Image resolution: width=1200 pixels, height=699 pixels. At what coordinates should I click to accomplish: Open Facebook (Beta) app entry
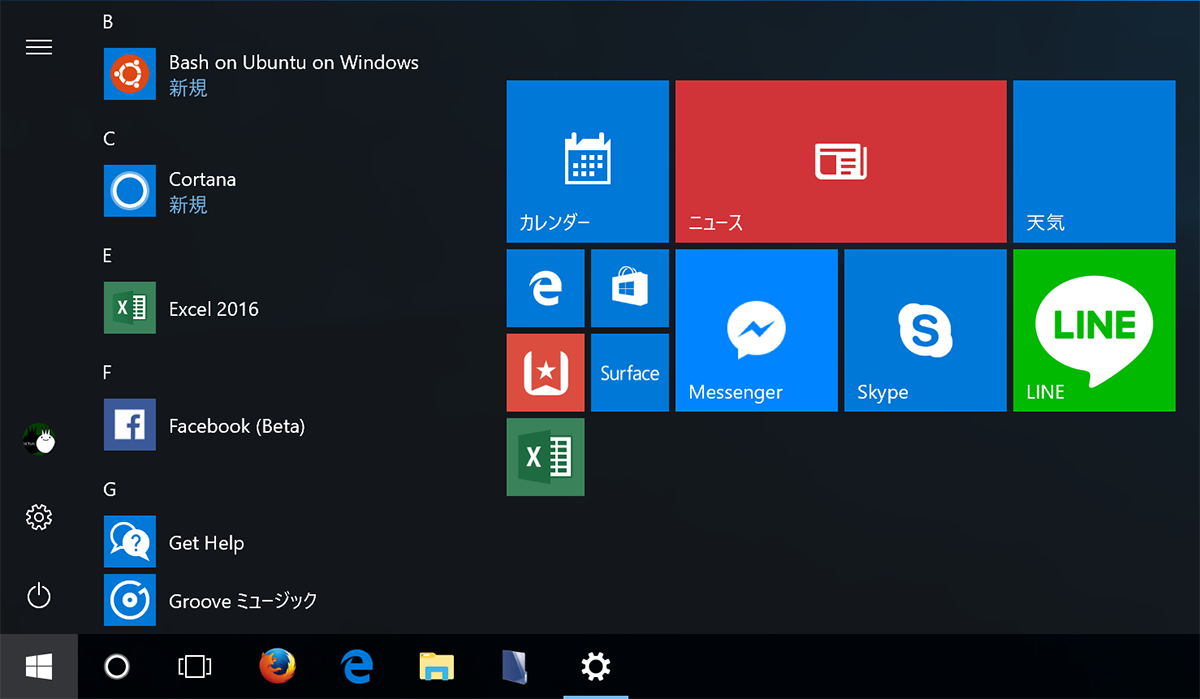[x=205, y=425]
